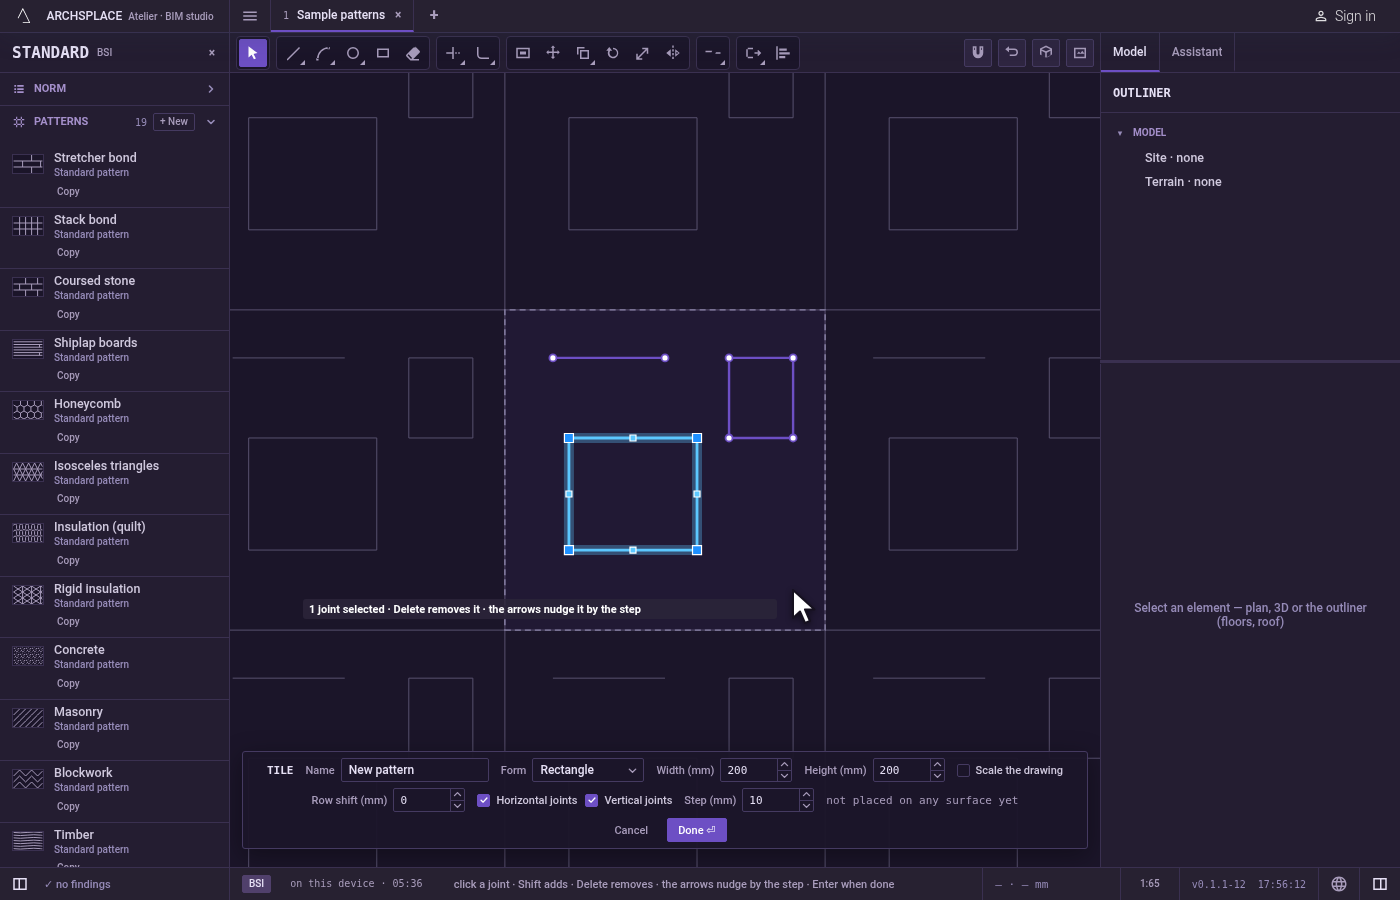
Task: Copy the Stretcher bond pattern
Action: [68, 192]
